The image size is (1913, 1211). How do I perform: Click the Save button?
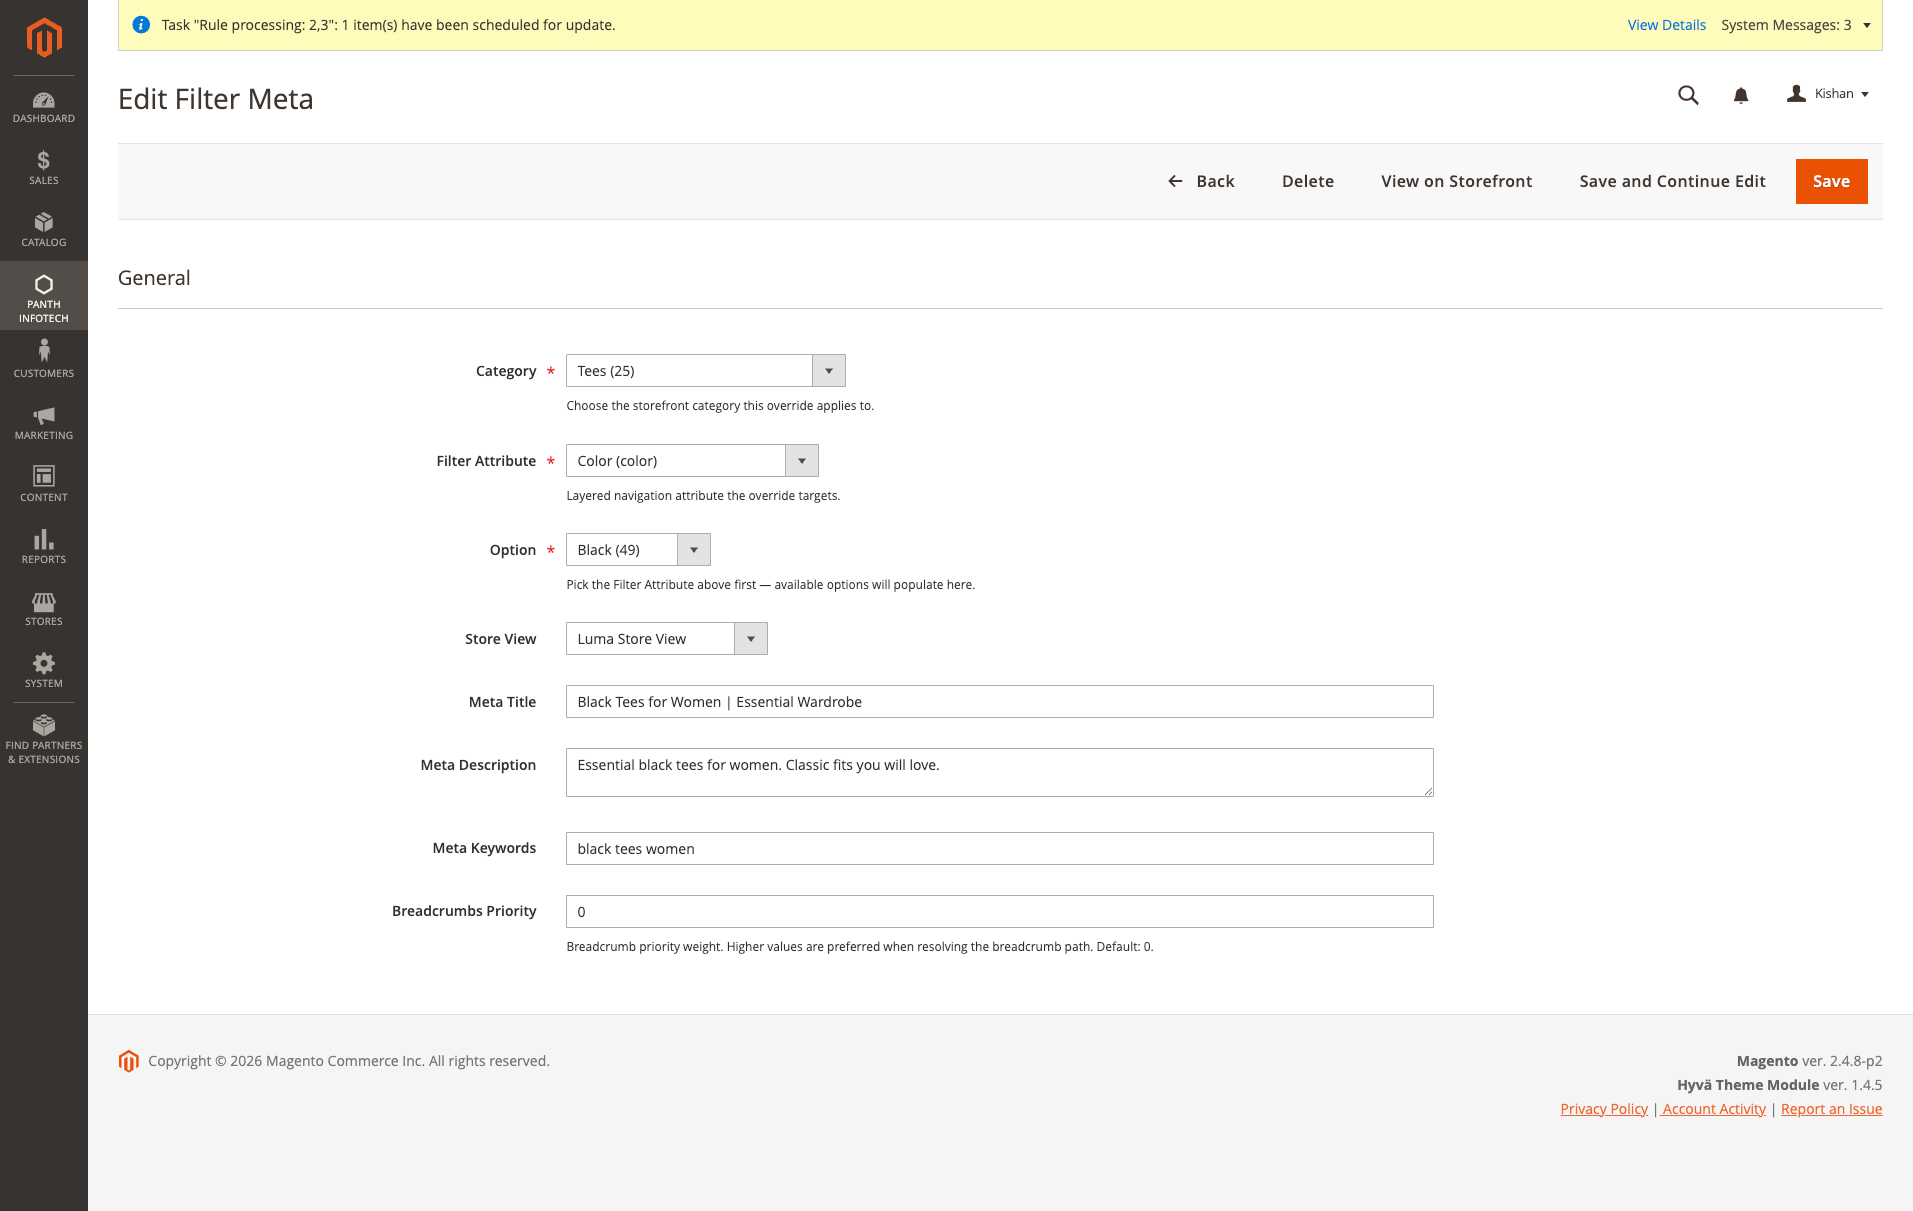point(1831,181)
